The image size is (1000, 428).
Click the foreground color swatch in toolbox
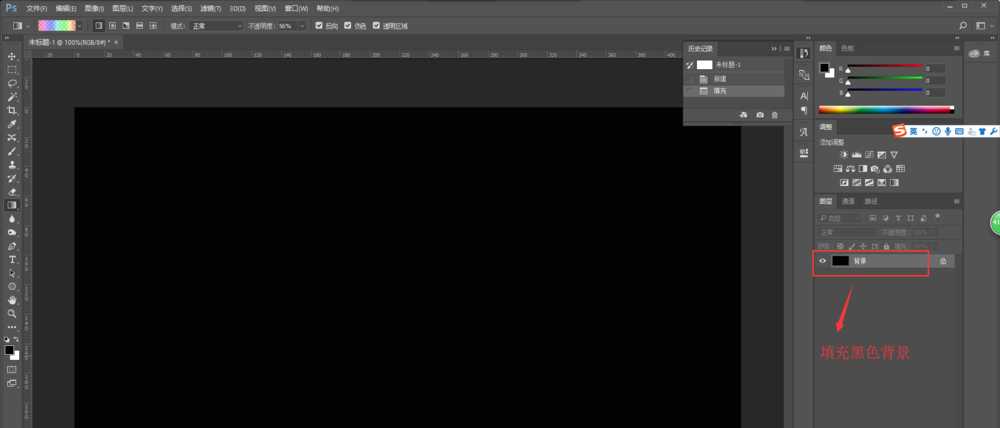(x=9, y=350)
